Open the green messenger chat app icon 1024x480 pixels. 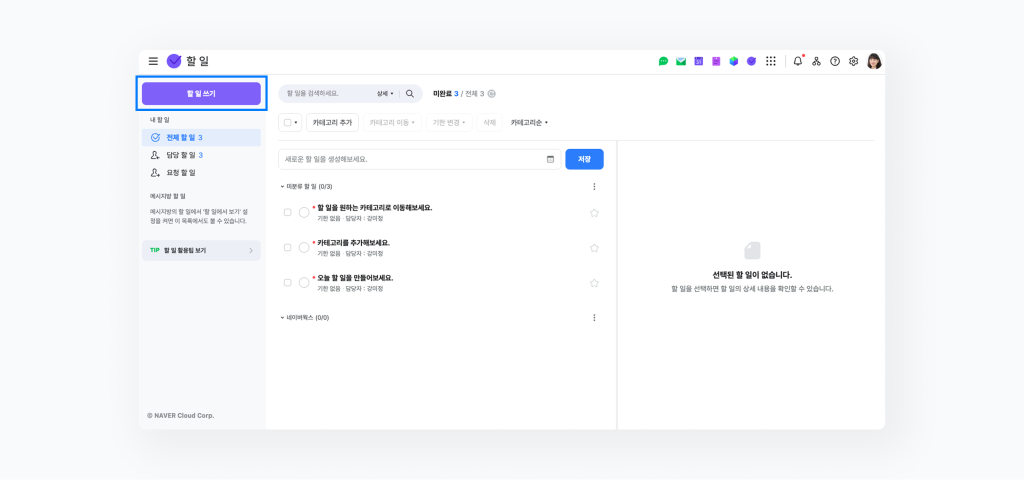[664, 61]
